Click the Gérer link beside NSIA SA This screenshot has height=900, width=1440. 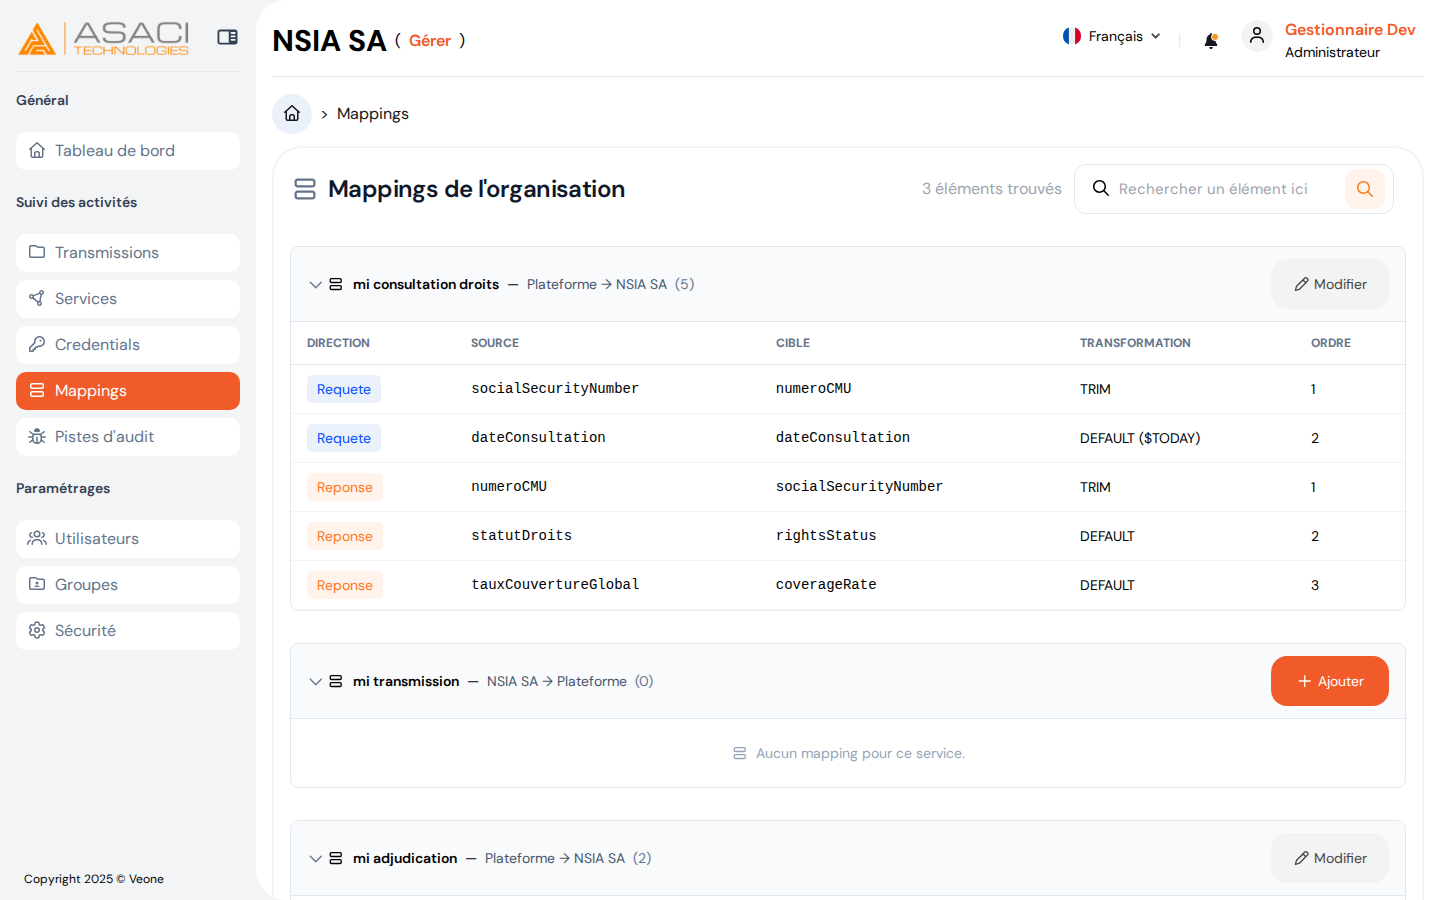[430, 41]
